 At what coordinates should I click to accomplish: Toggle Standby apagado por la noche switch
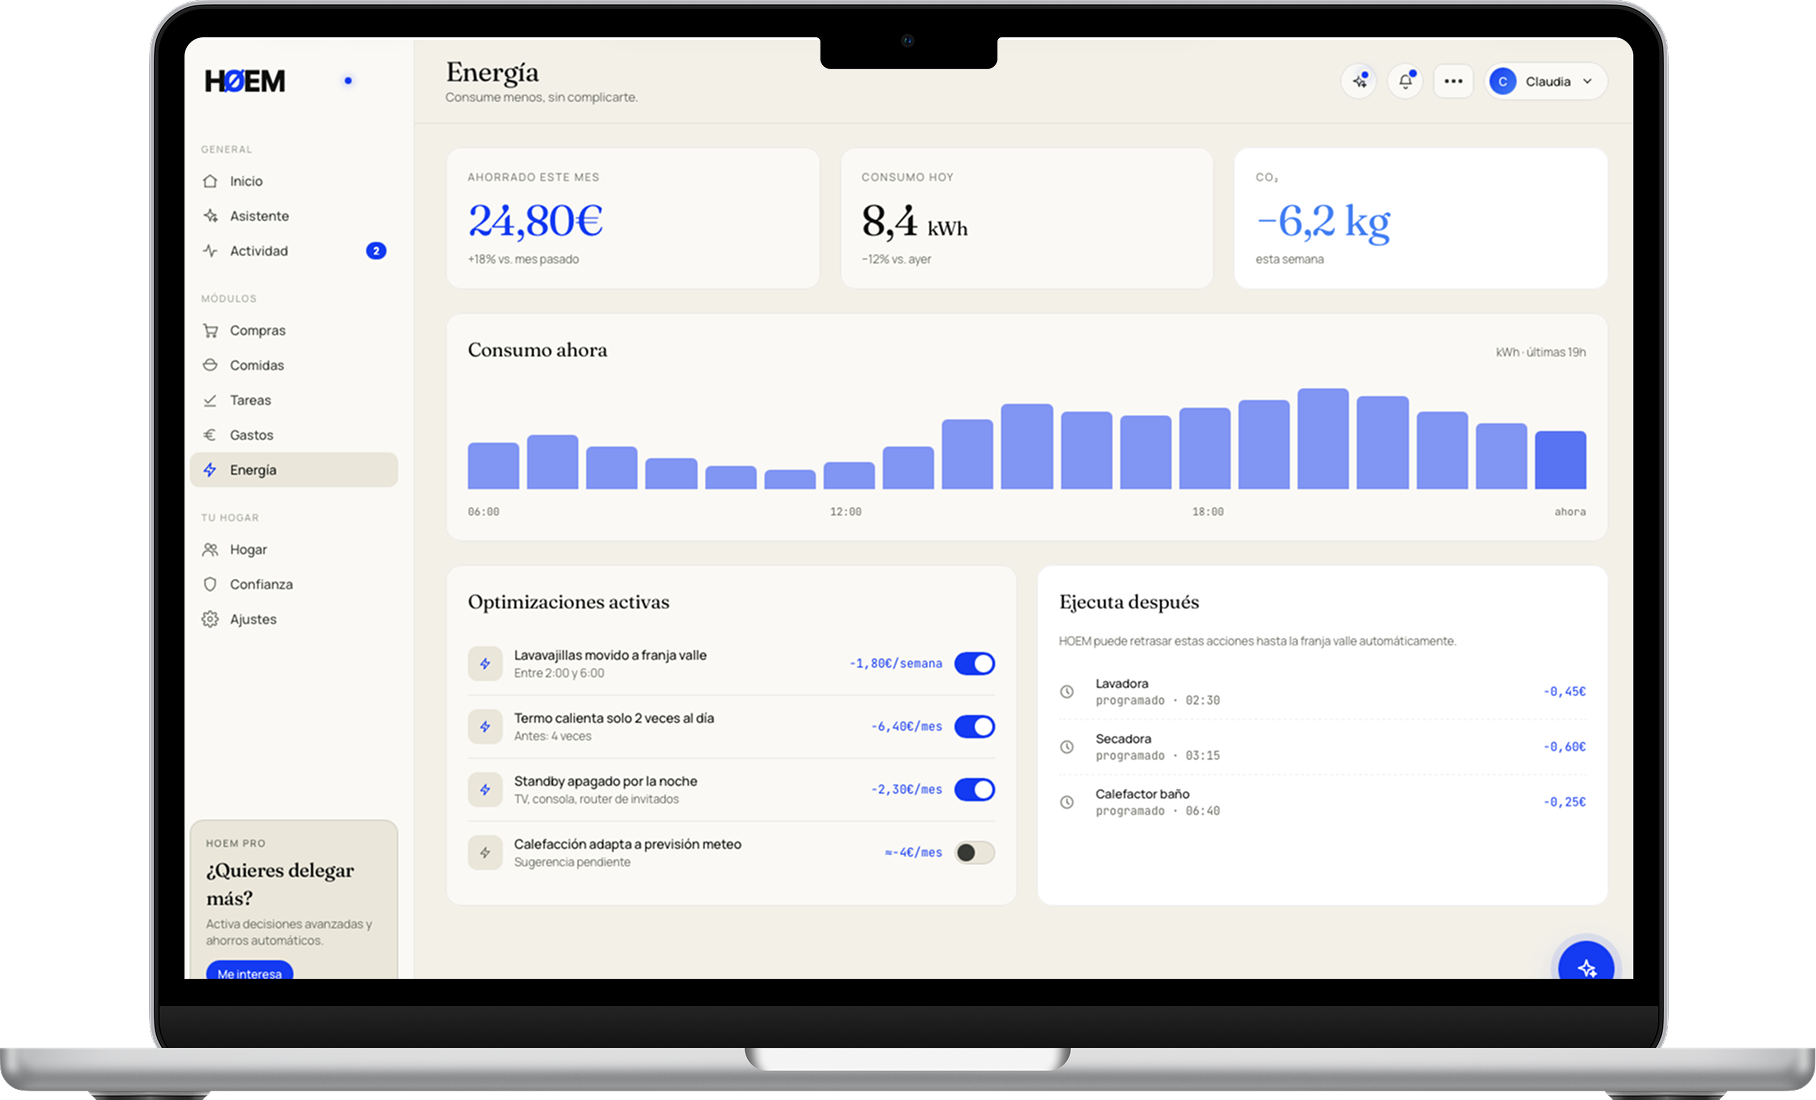[x=974, y=789]
